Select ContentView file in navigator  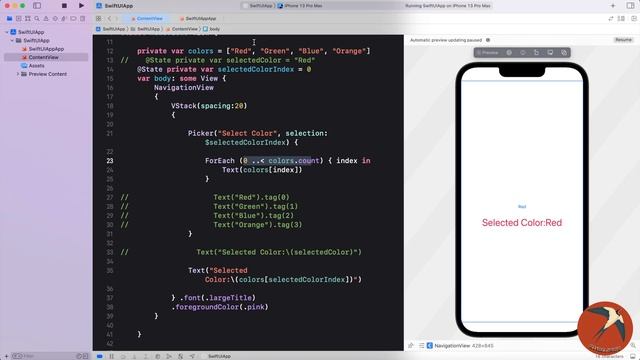(x=46, y=57)
